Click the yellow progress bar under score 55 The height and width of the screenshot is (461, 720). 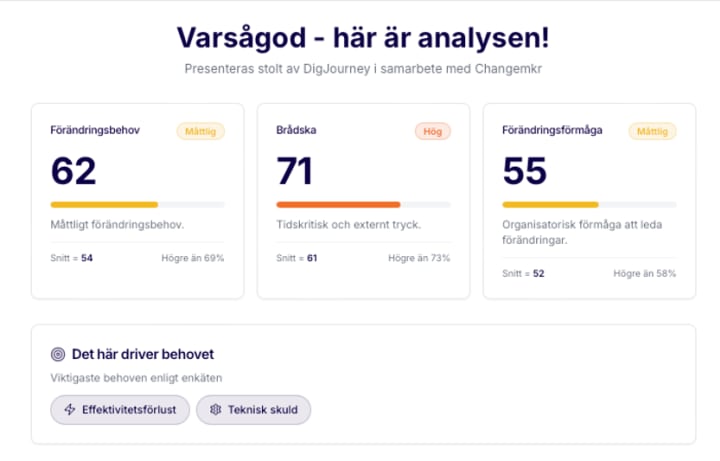pos(550,204)
